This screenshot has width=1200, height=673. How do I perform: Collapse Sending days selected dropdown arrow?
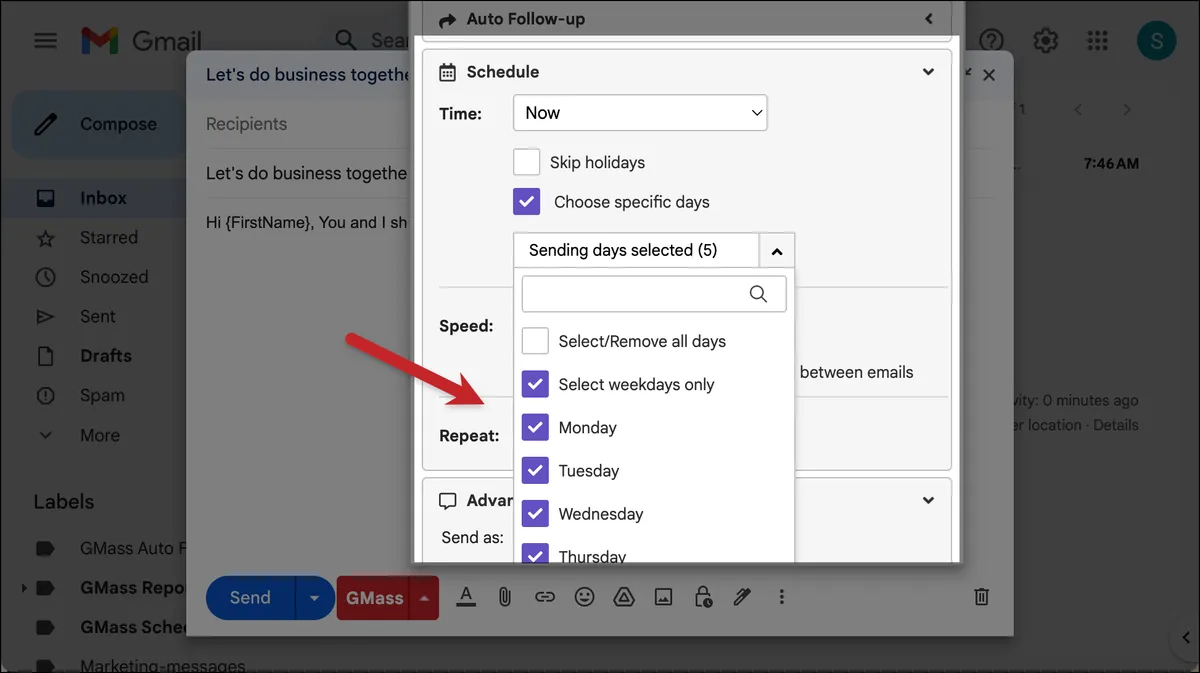tap(777, 251)
